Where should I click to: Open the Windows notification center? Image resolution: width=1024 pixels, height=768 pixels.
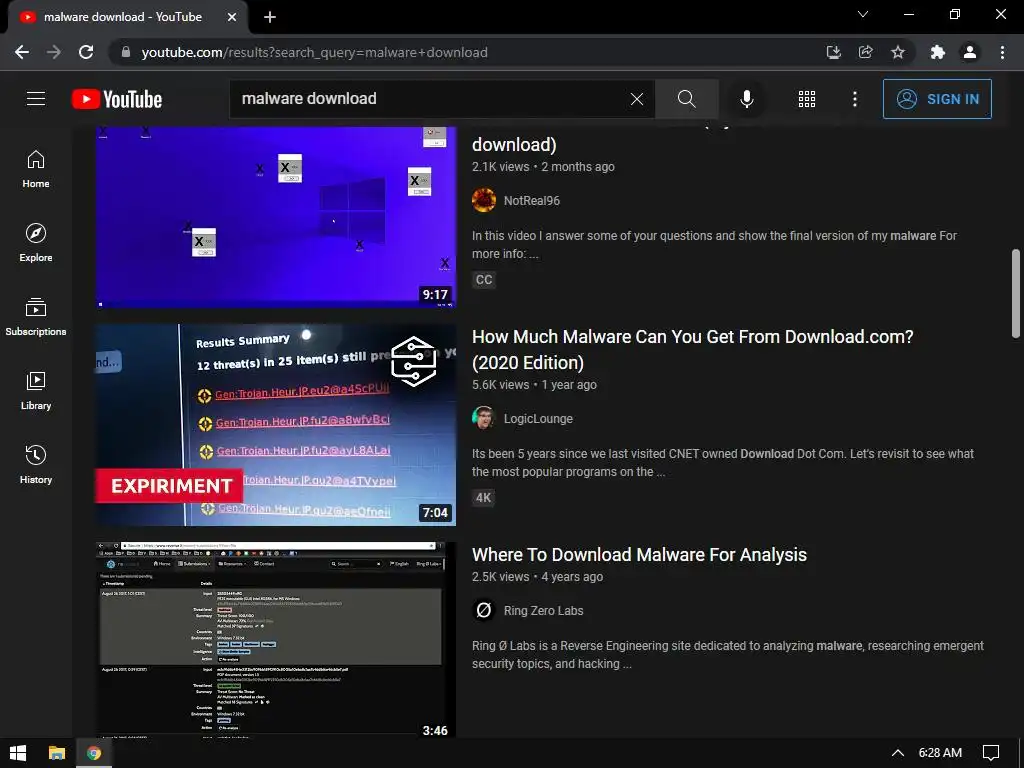991,753
